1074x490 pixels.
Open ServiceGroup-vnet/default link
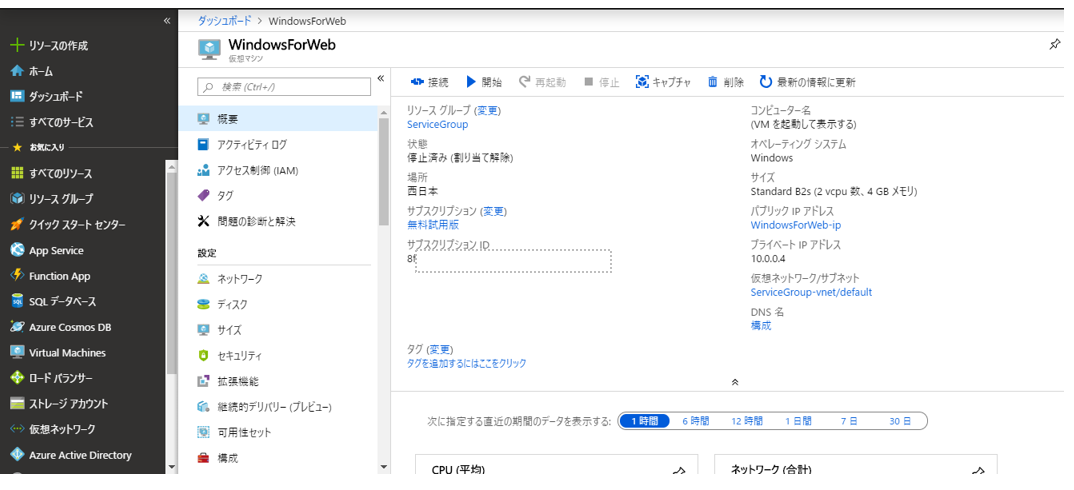coord(811,292)
